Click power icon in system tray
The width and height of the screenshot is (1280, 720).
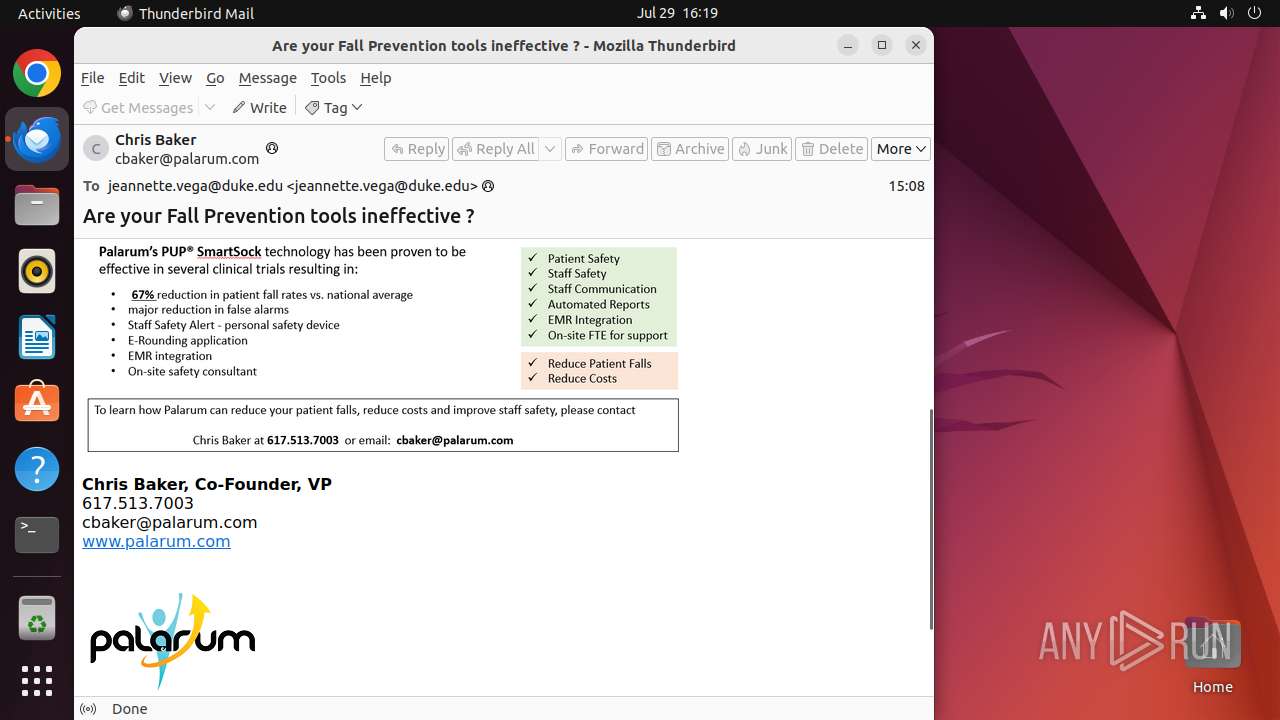pos(1255,13)
